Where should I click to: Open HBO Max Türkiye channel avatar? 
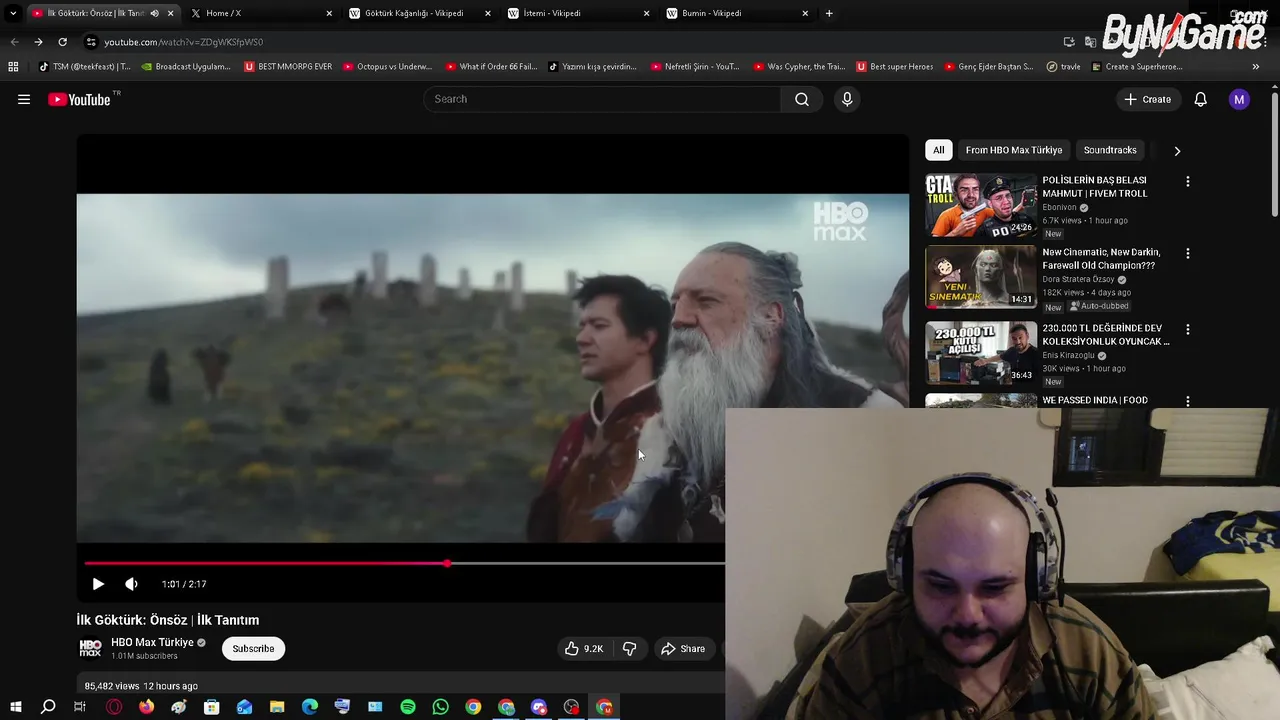click(90, 649)
